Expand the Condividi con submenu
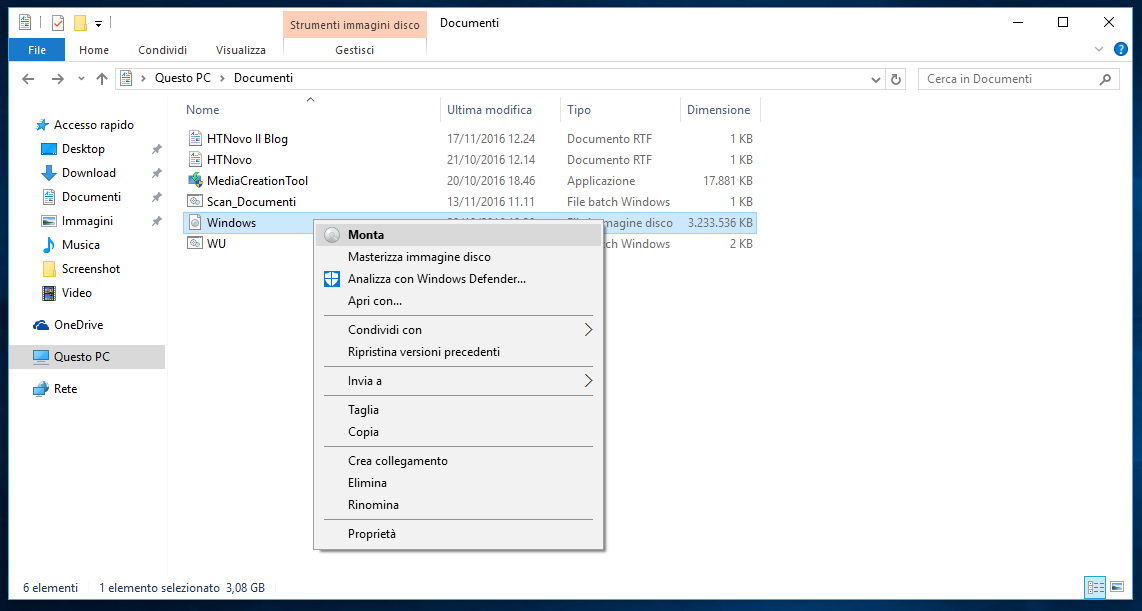This screenshot has height=611, width=1142. pyautogui.click(x=458, y=330)
